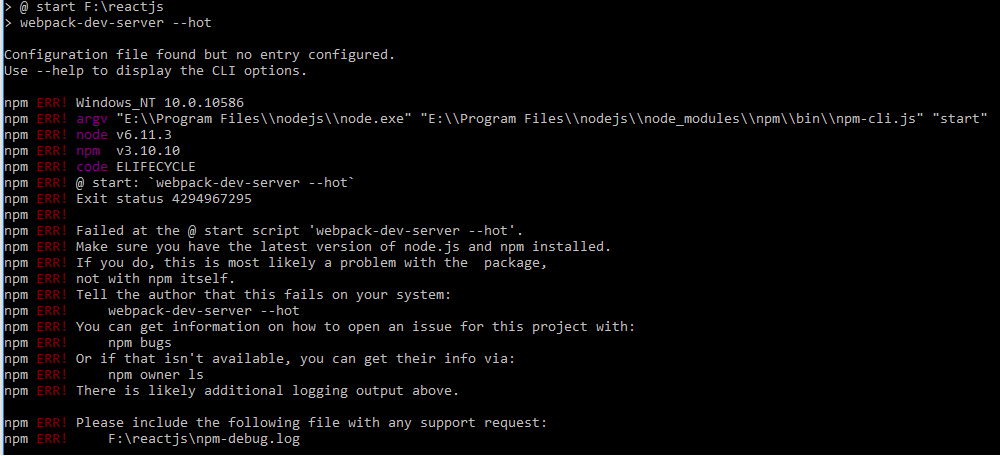Click the 'webpack-dev-server --hot' command at top
Viewport: 1000px width, 456px height.
[115, 23]
